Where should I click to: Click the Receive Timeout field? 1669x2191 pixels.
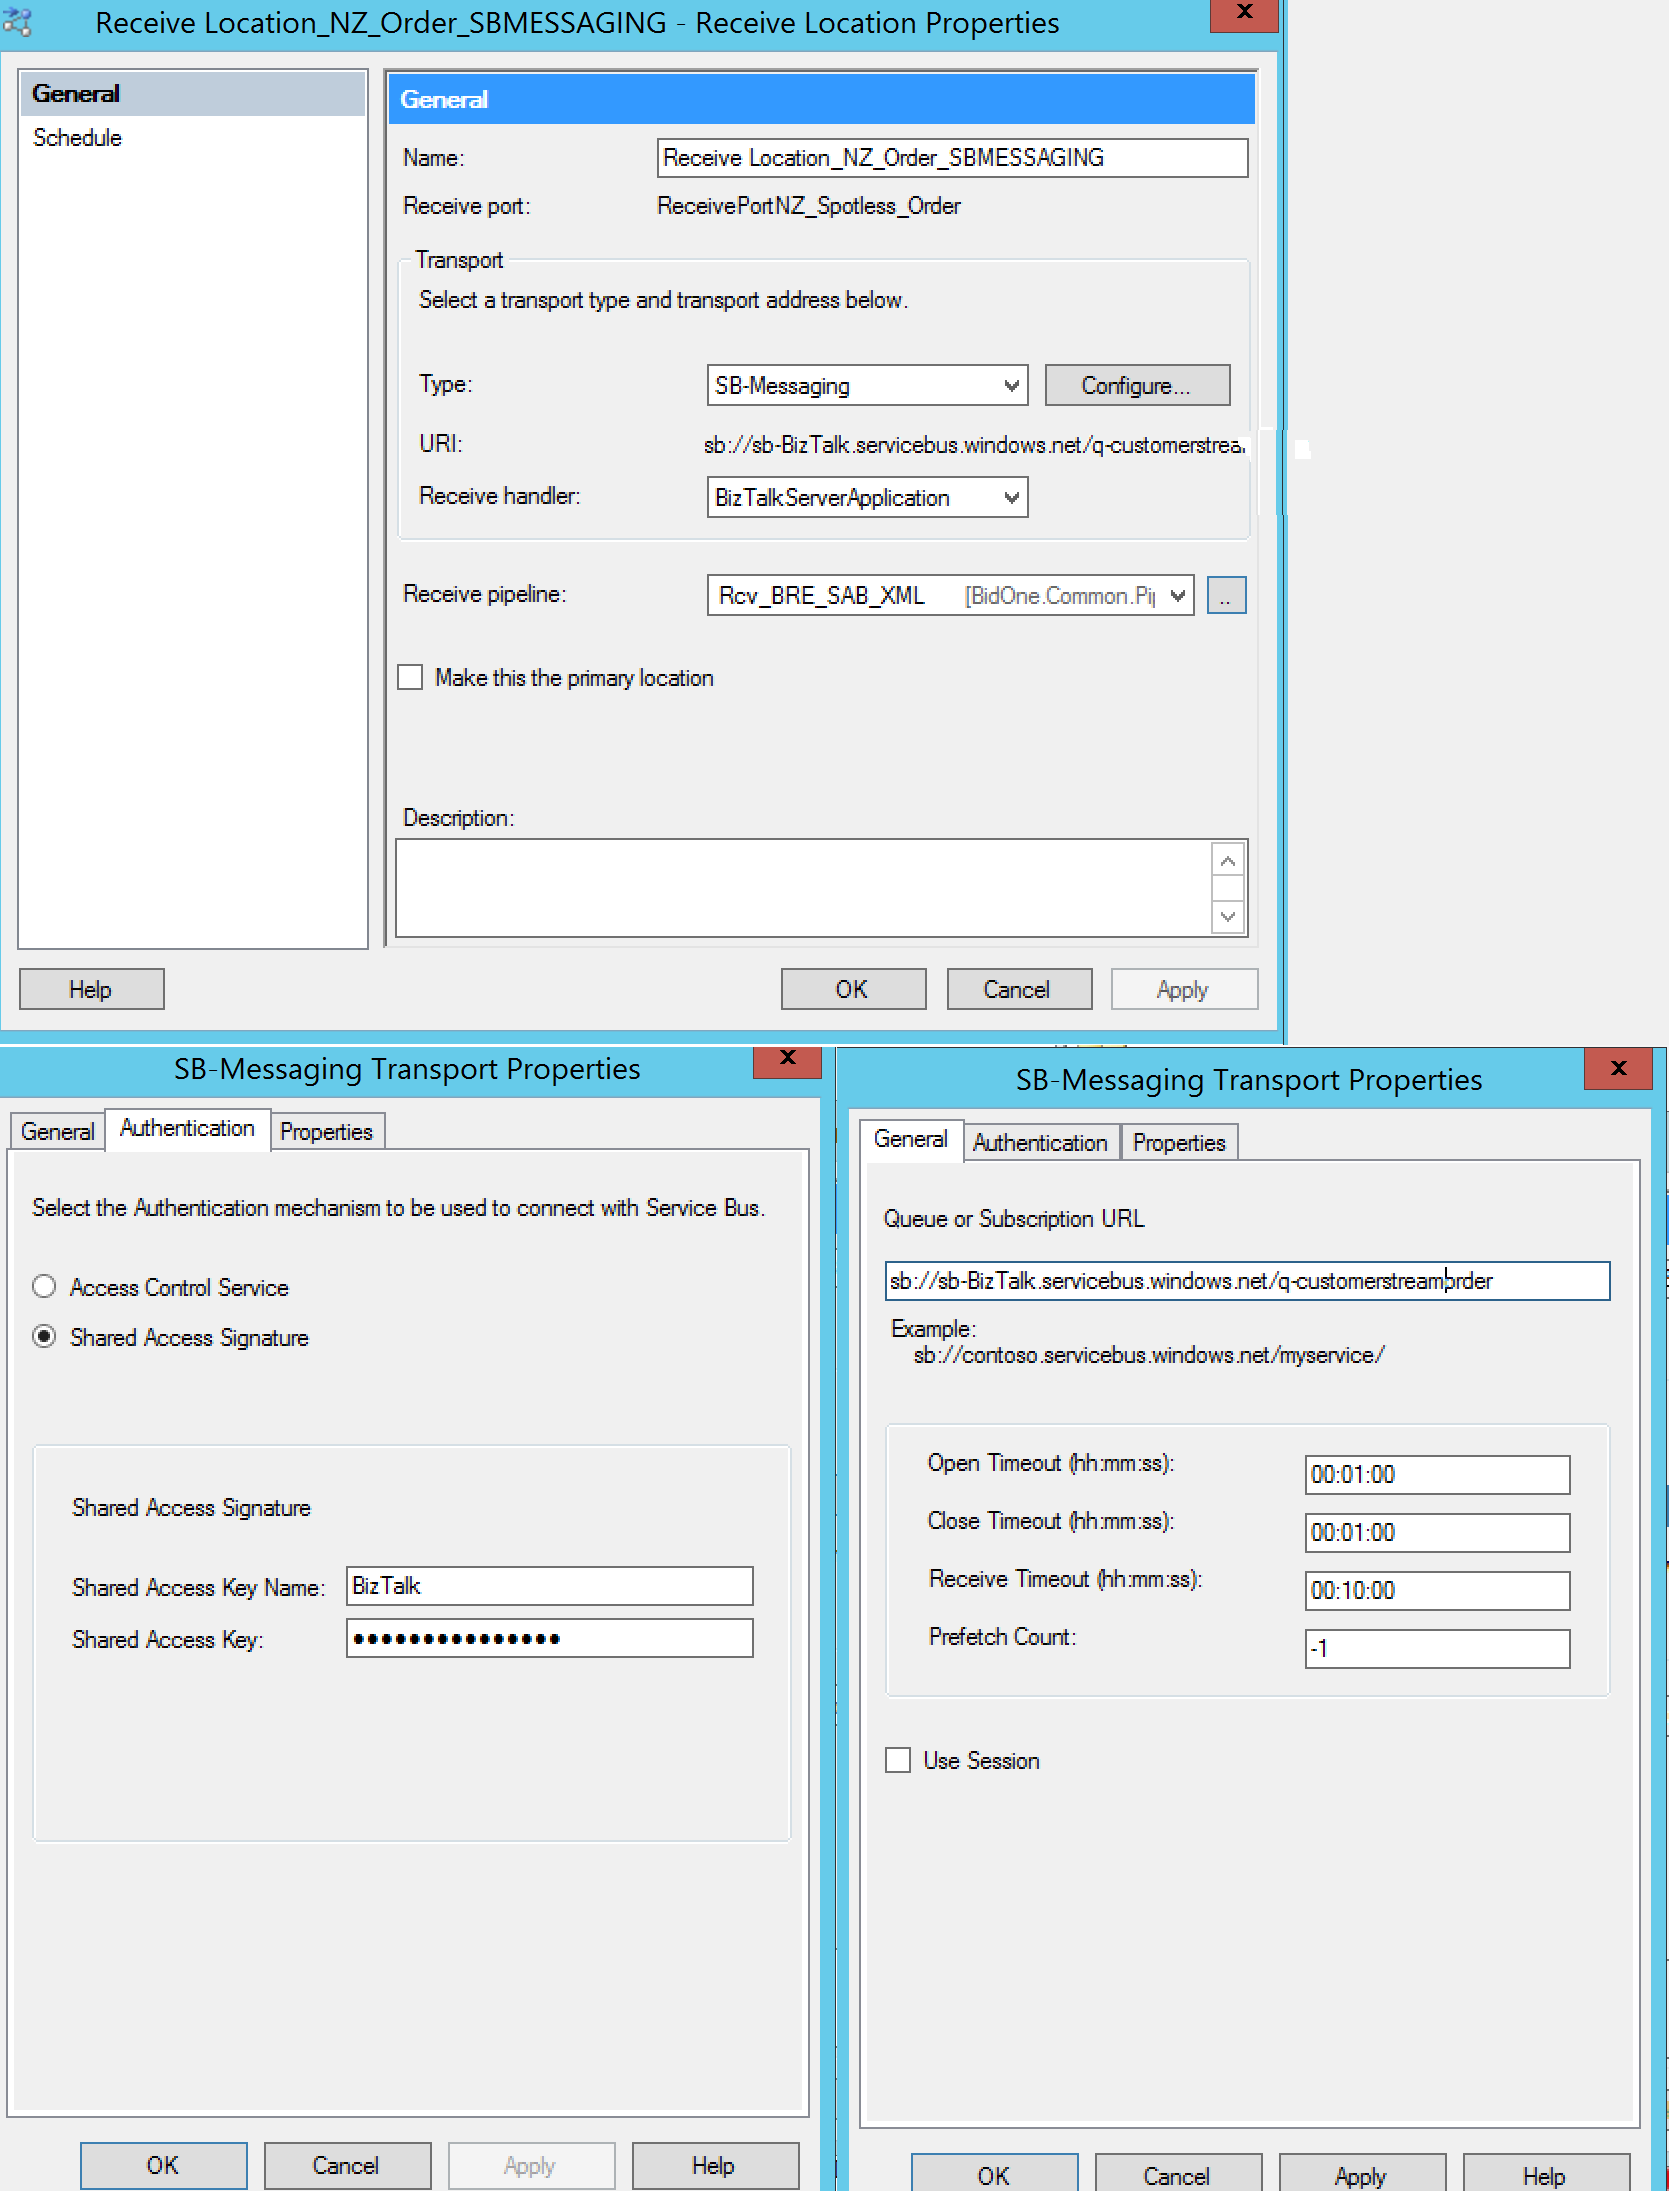coord(1437,1591)
